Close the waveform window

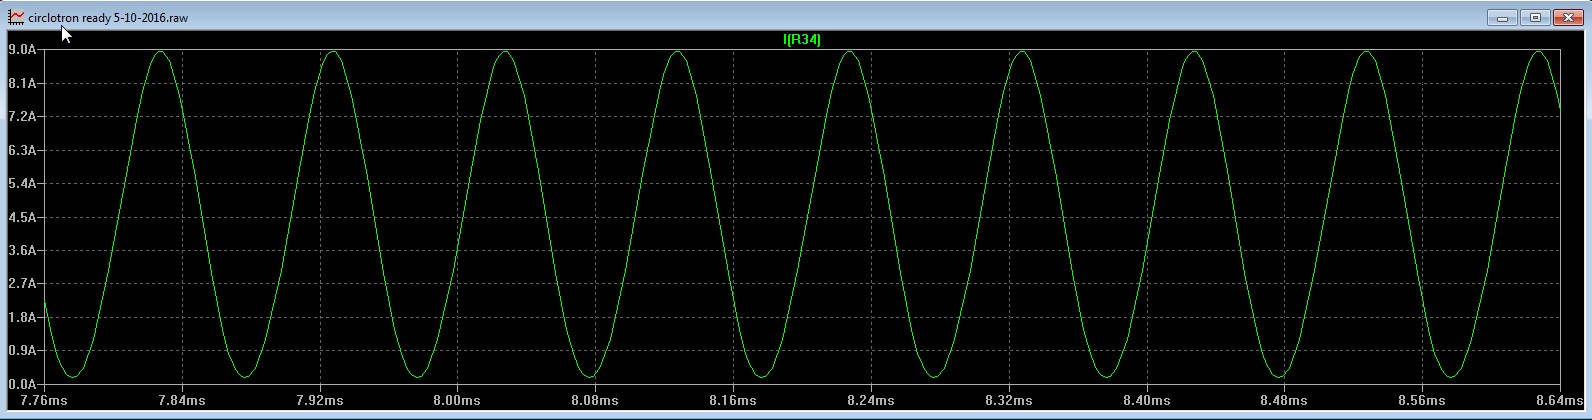1567,18
